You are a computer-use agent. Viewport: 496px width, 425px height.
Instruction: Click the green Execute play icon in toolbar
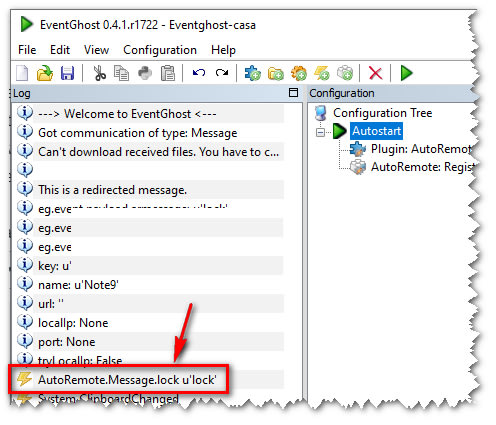pos(406,73)
